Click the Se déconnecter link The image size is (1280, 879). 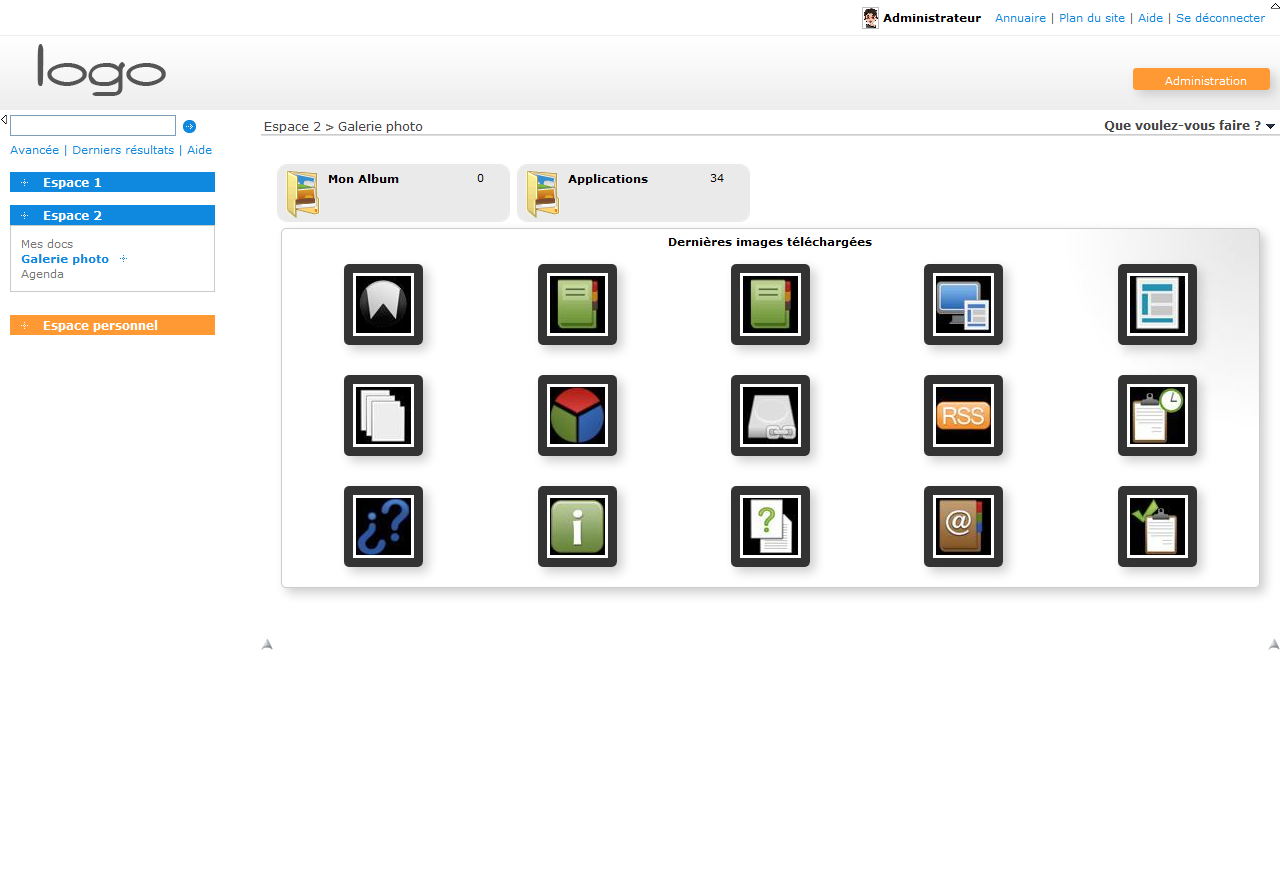[1220, 18]
